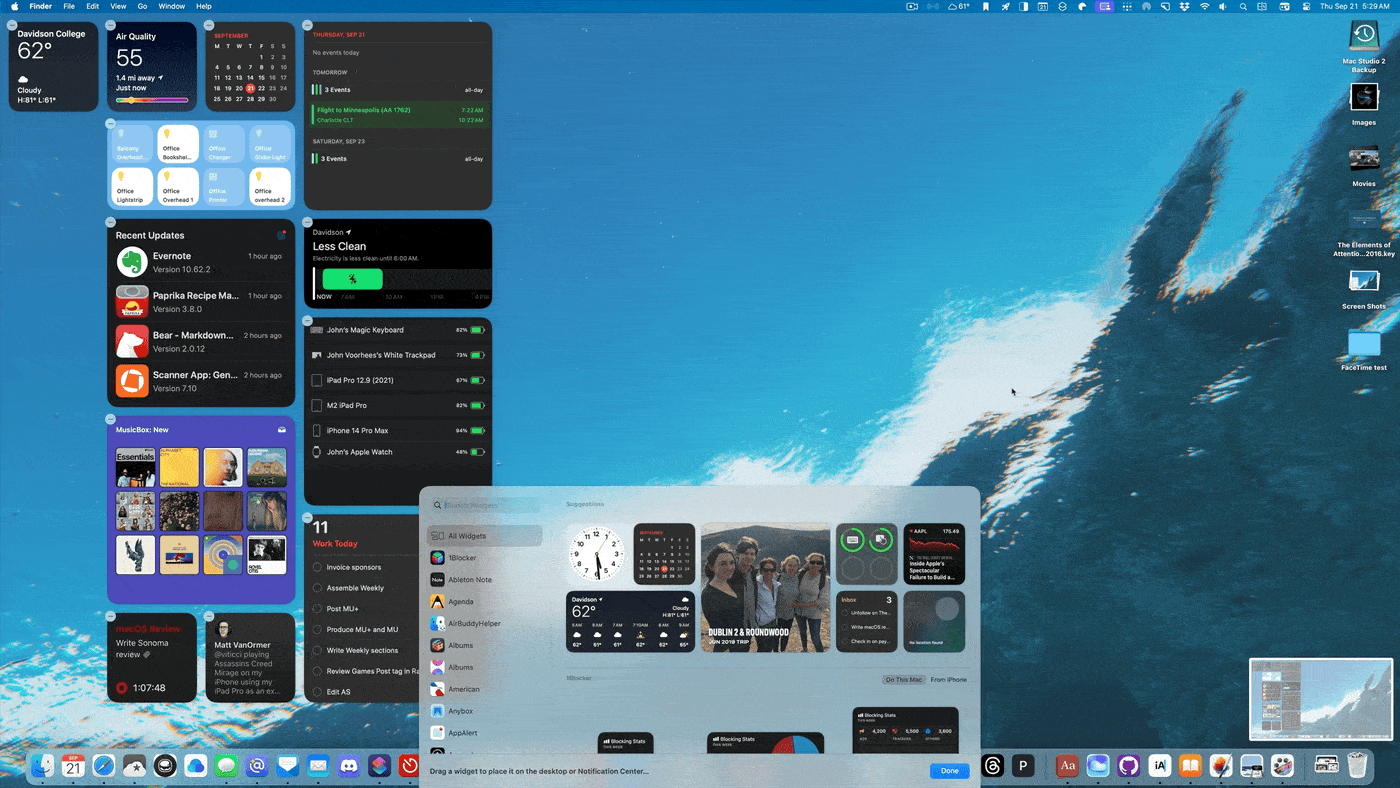Click the Done button in widget gallery
This screenshot has width=1400, height=788.
[x=949, y=771]
